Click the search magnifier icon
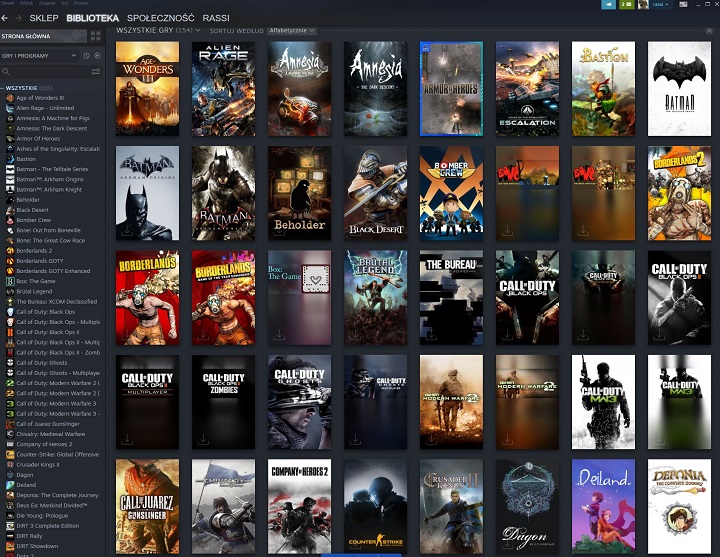The width and height of the screenshot is (720, 557). click(x=6, y=72)
